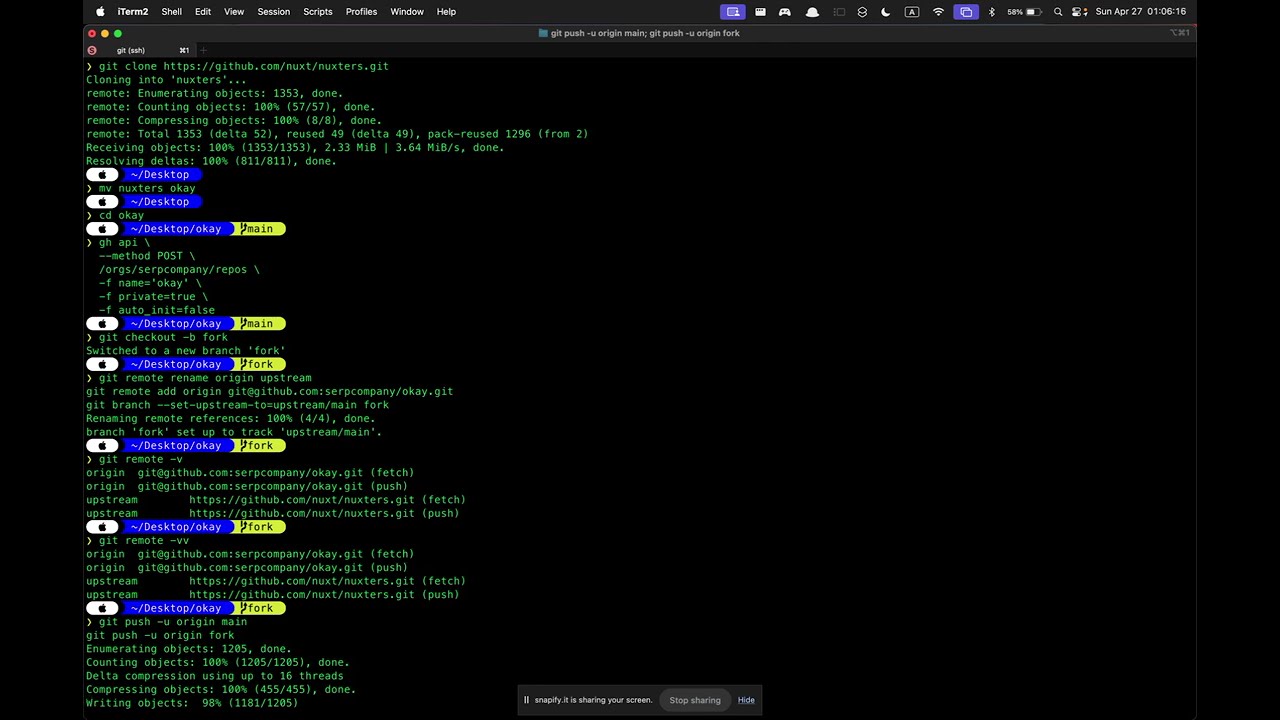
Task: Click the '-f auto_init=false' line
Action: (157, 310)
